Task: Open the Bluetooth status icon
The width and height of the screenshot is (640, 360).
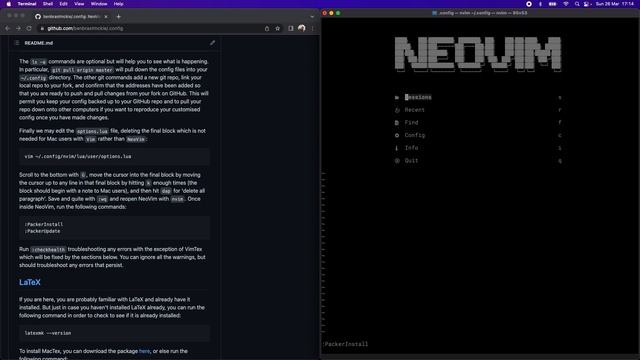Action: (x=540, y=4)
